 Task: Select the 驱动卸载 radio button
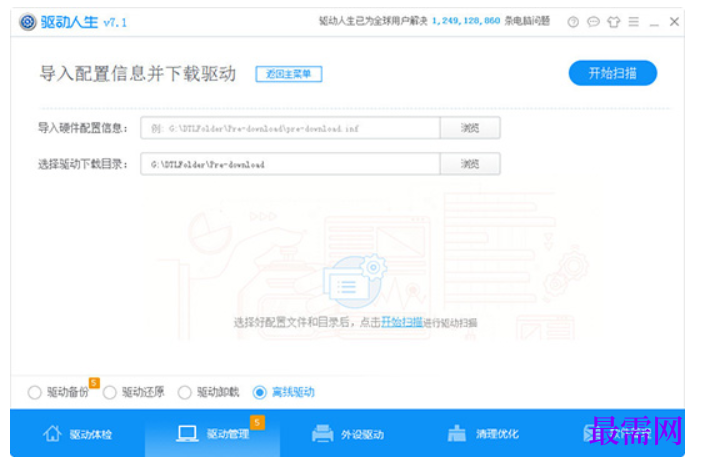(x=185, y=392)
